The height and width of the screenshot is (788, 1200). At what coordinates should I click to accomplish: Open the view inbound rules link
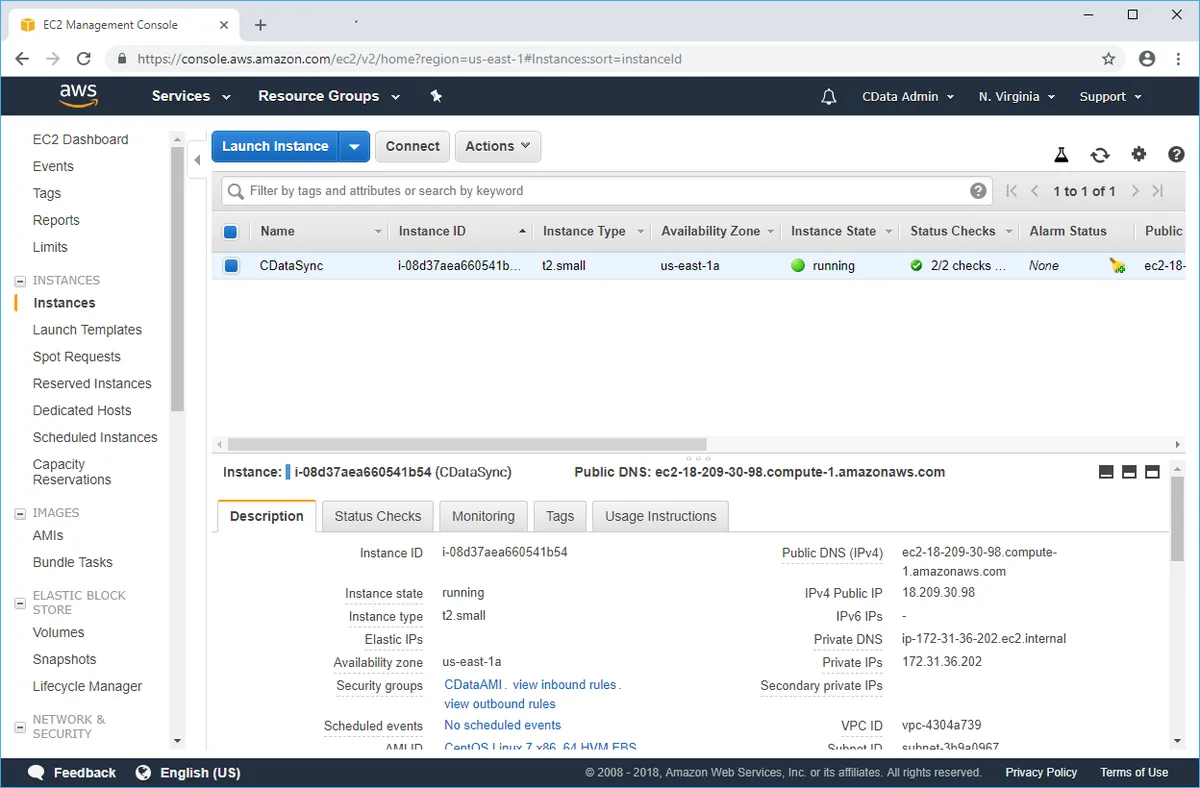point(564,685)
